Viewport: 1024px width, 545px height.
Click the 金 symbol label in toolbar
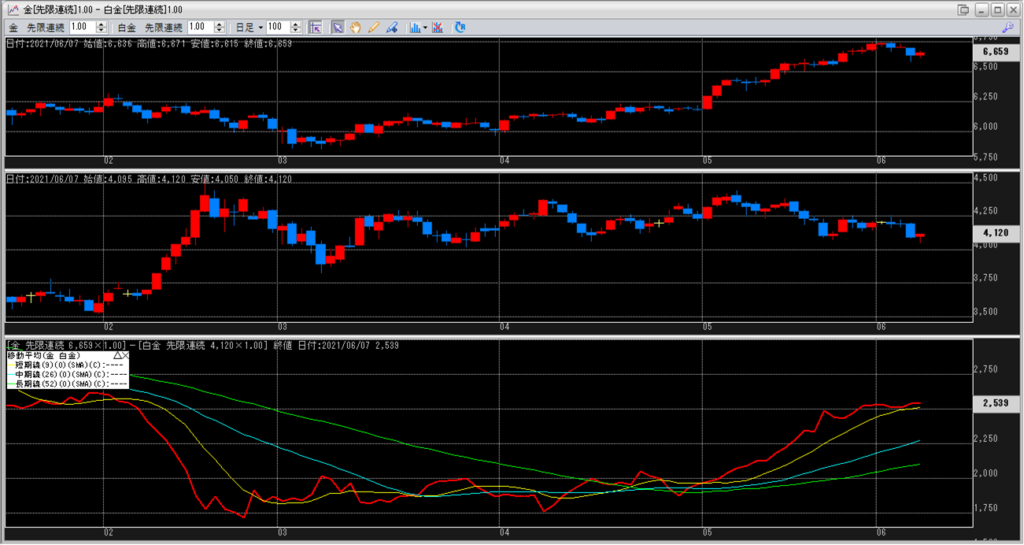13,27
